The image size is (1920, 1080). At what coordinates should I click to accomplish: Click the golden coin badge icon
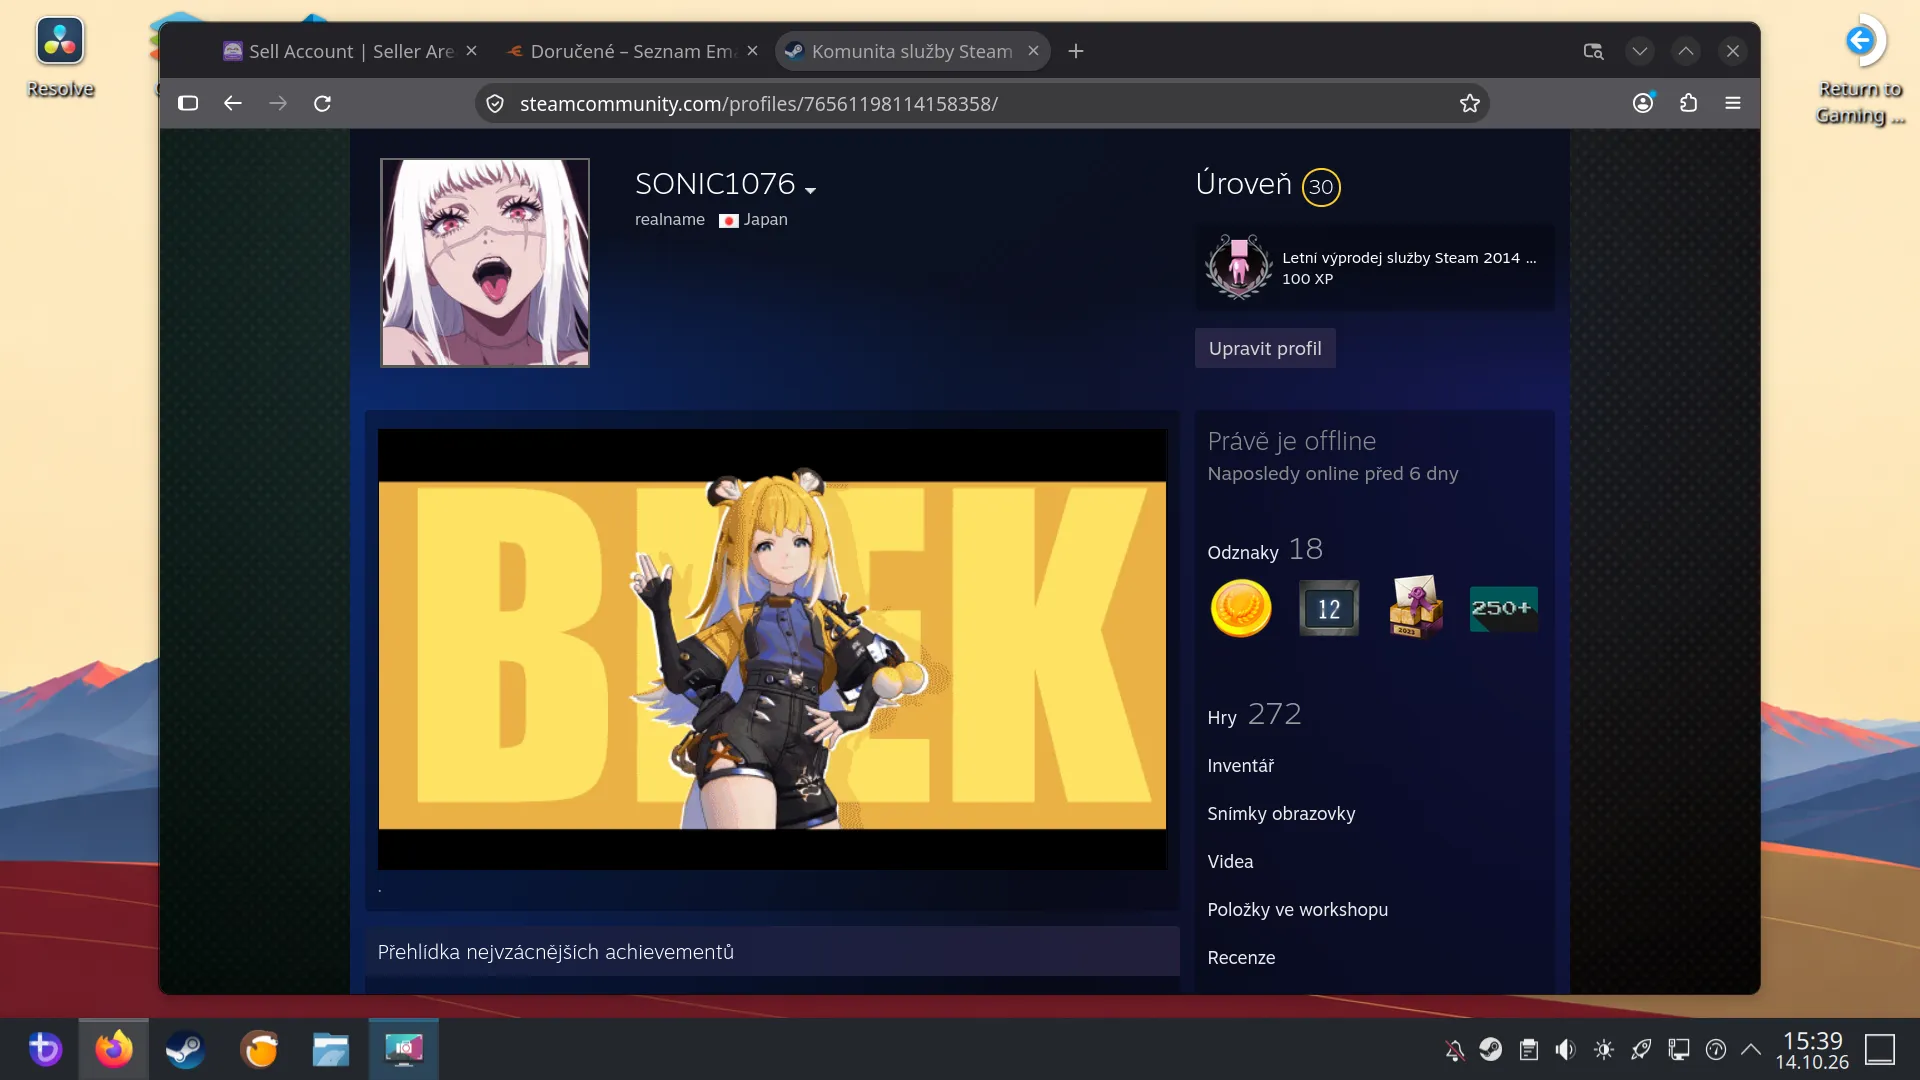1241,608
